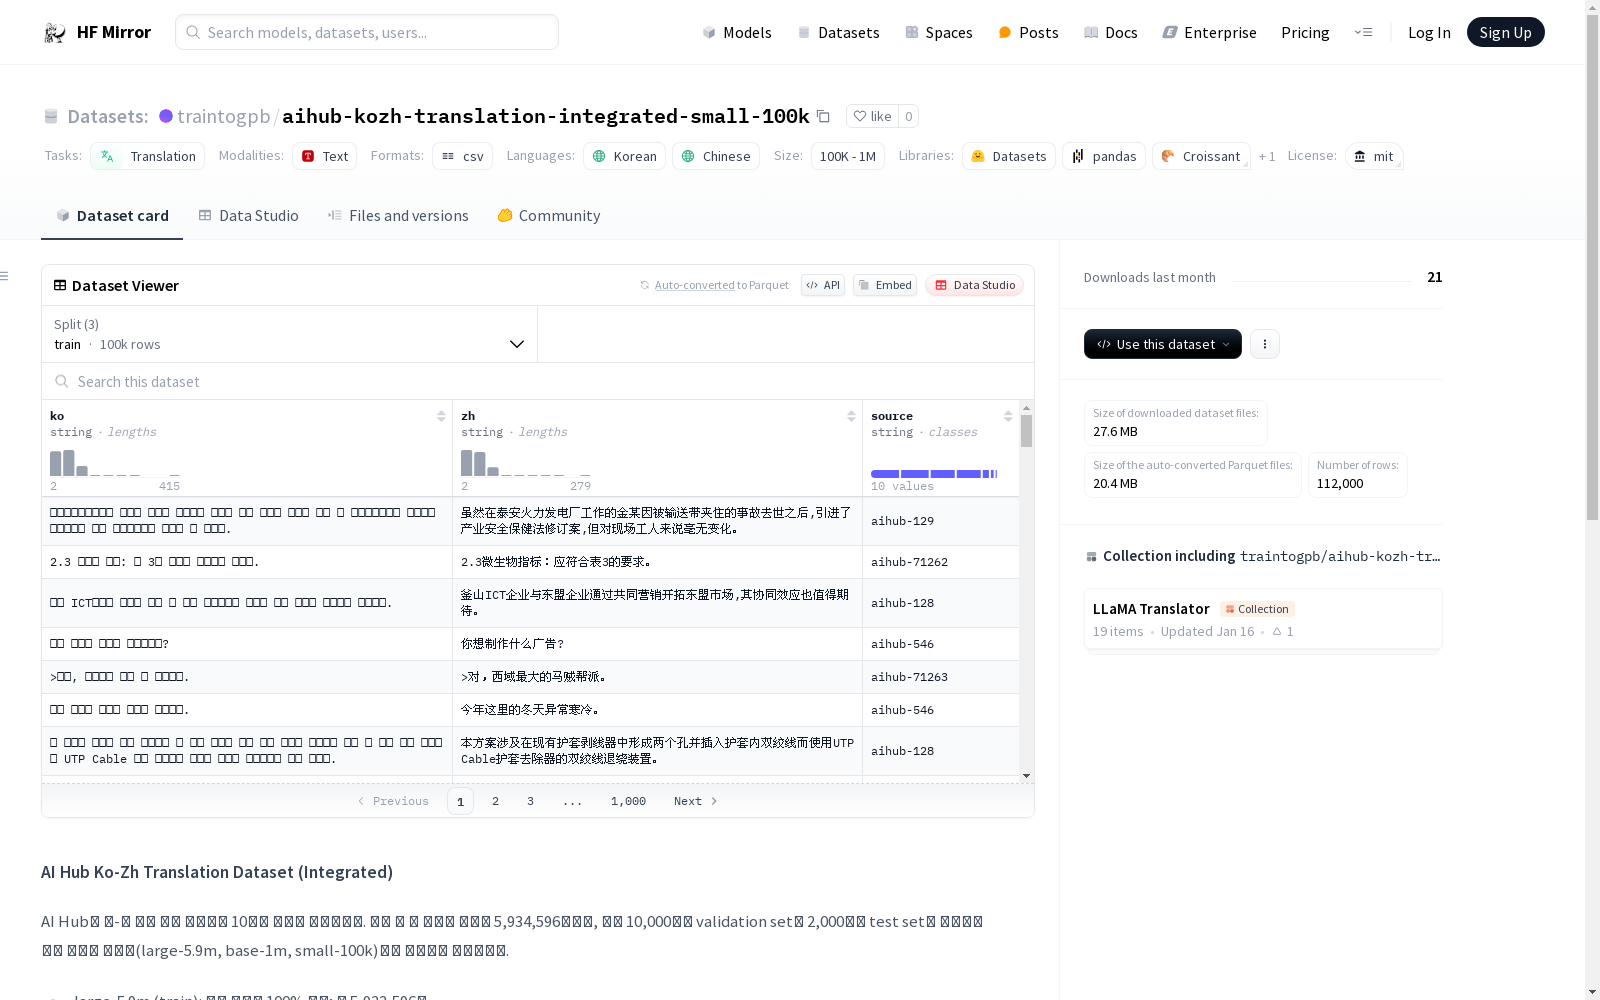
Task: Filter by Chinese language tag
Action: point(716,156)
